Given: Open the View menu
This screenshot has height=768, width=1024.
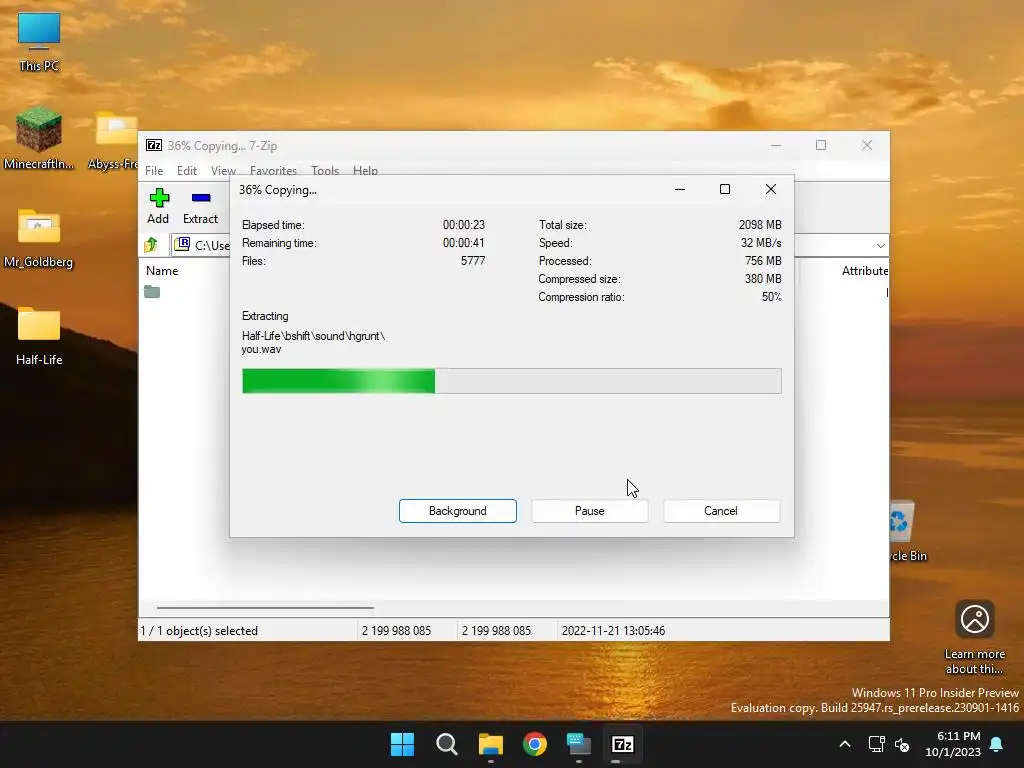Looking at the screenshot, I should pos(223,170).
